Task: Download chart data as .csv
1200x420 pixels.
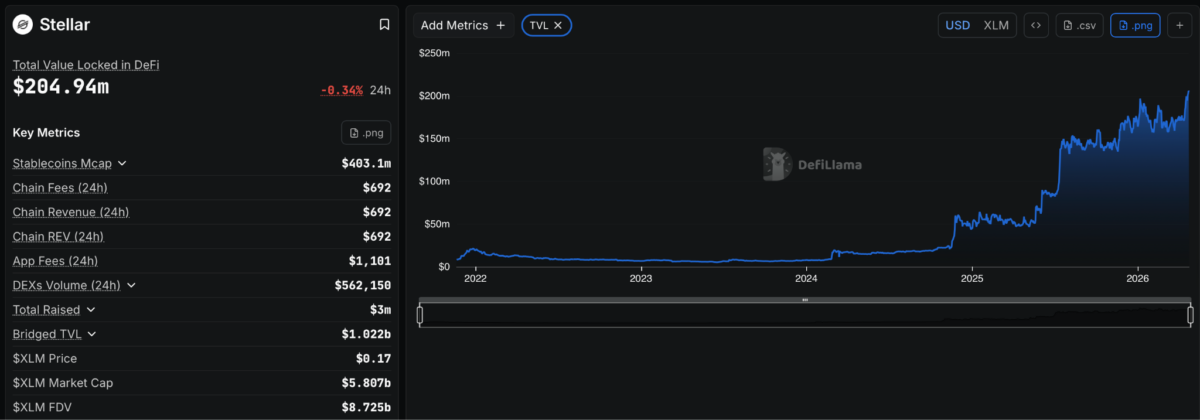Action: point(1080,25)
